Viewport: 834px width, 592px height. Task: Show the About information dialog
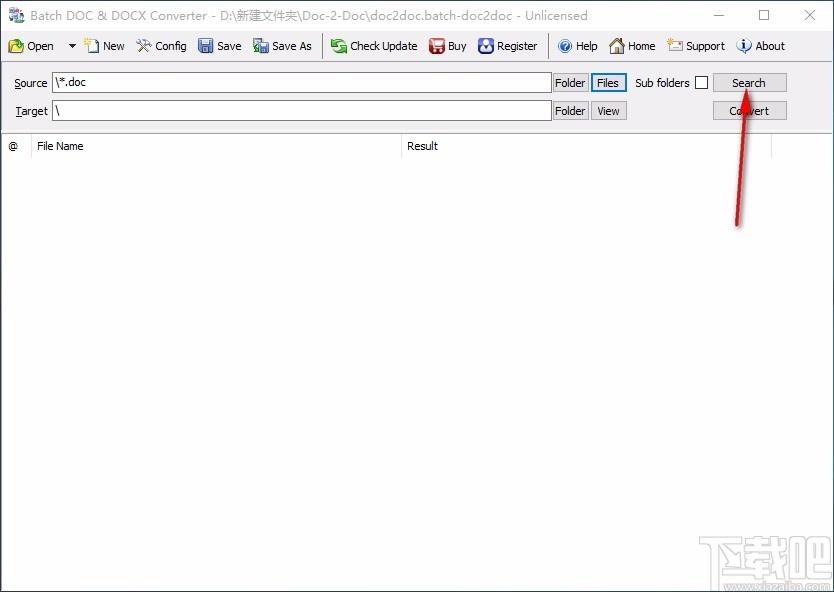761,46
